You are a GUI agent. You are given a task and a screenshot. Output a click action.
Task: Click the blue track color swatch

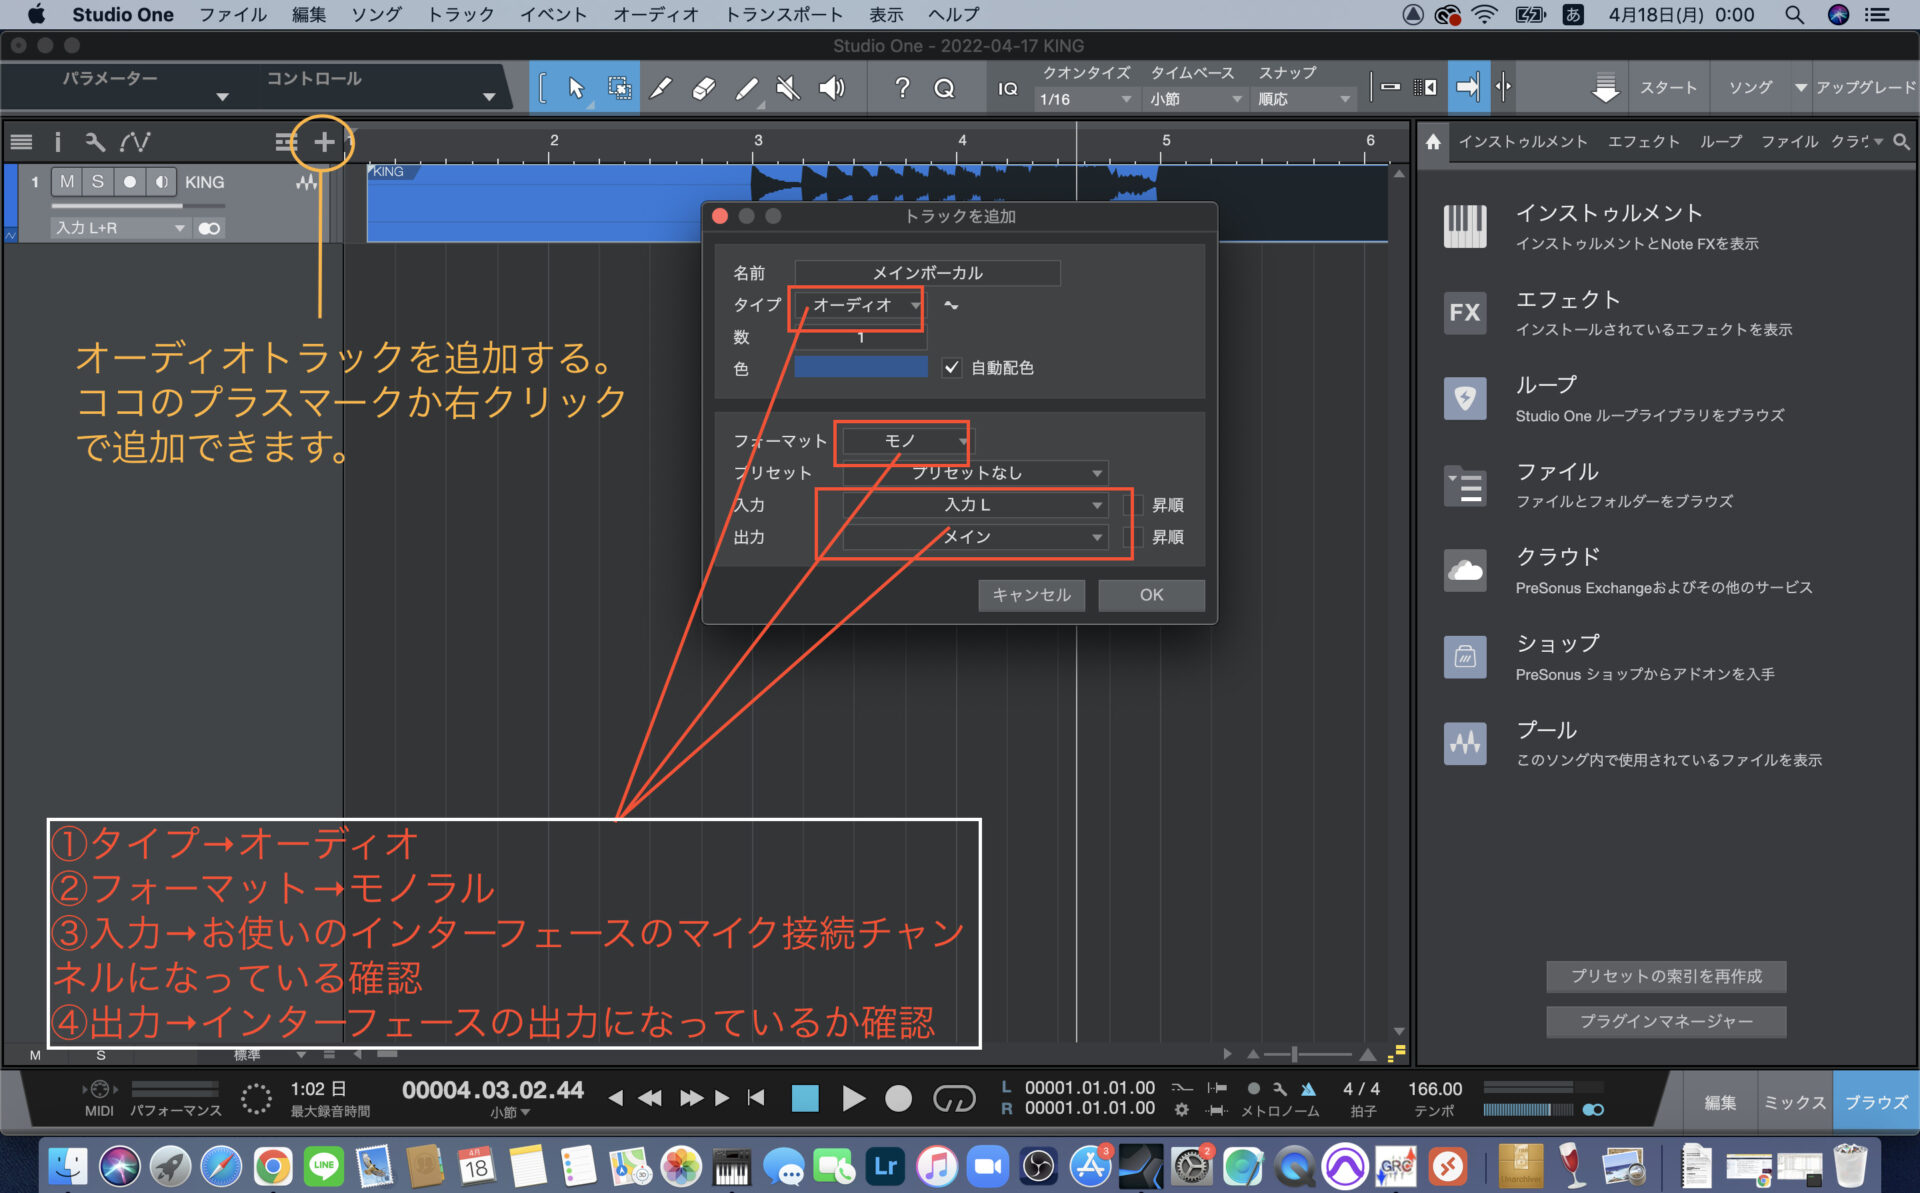(x=861, y=367)
